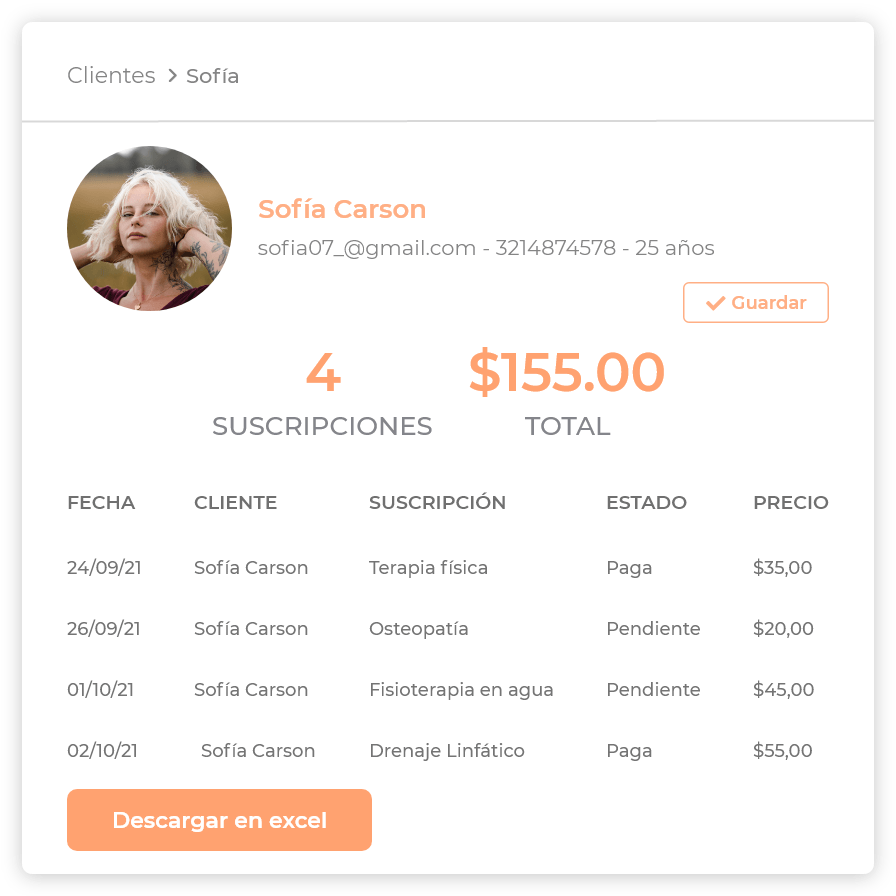896x896 pixels.
Task: Click the 4 suscripciones counter
Action: 323,373
